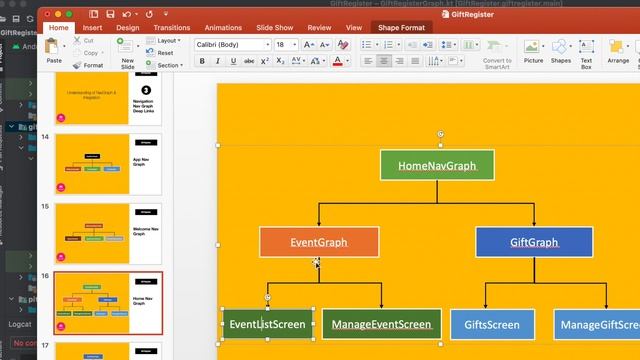This screenshot has height=360, width=640.
Task: Select the GiftGraph blue box
Action: coord(534,242)
